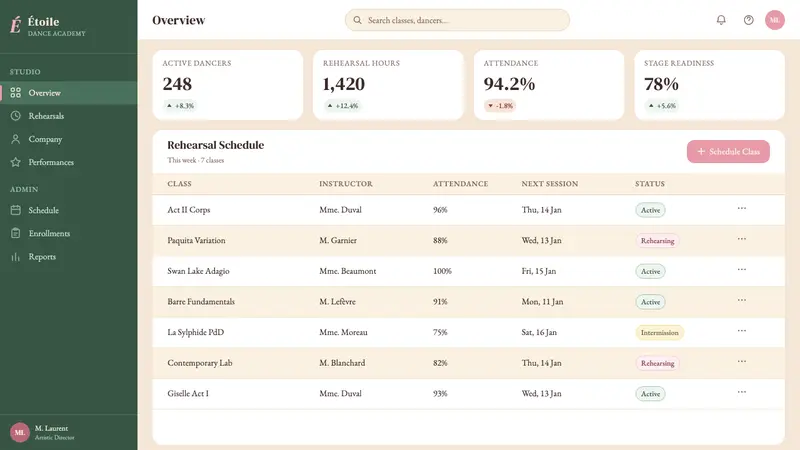The image size is (800, 450).
Task: Click the +12.4% trend badge
Action: tap(343, 106)
